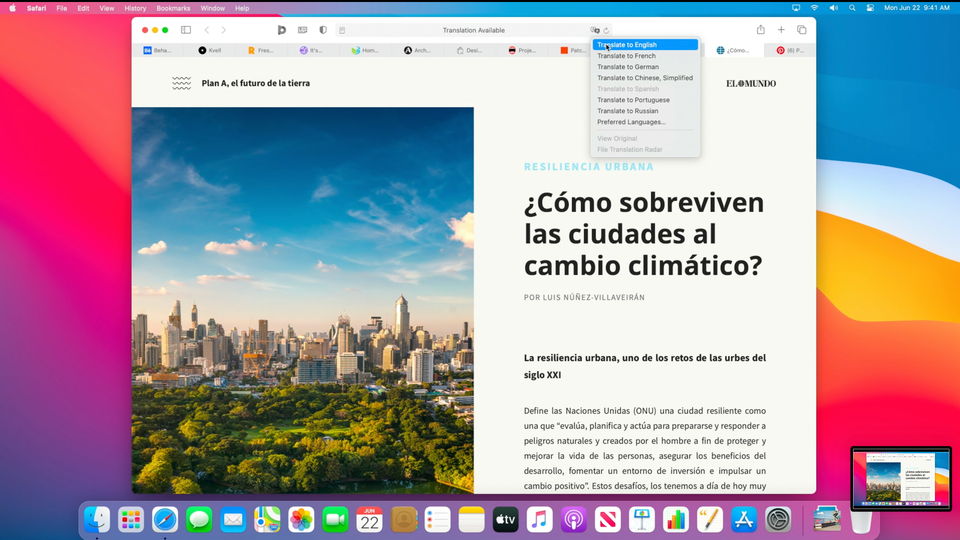The image size is (960, 540).
Task: Open Launchpad from the dock
Action: coord(131,520)
